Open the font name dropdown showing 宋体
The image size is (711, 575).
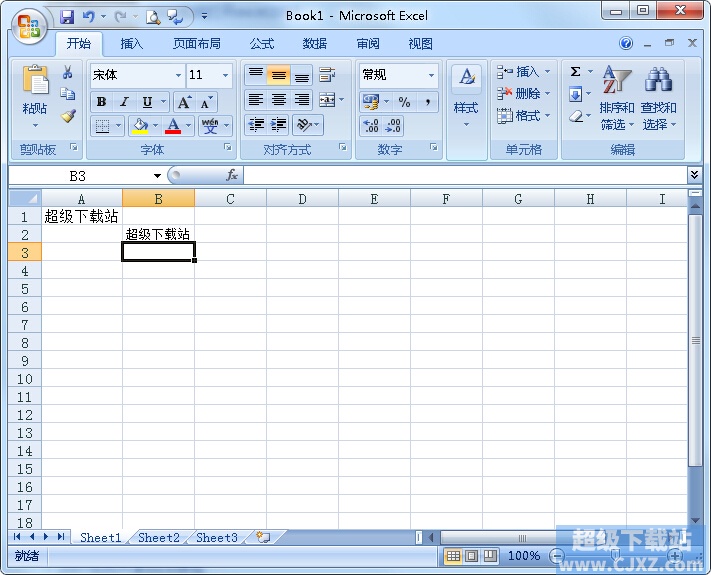[179, 75]
